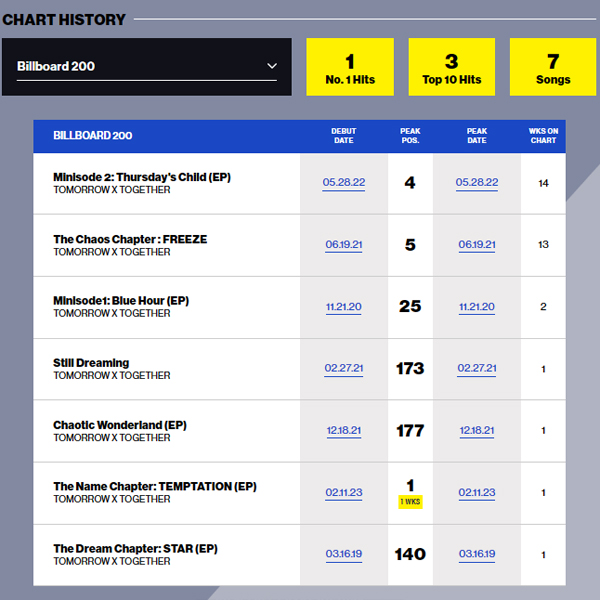Click the BILLBOARD 200 table header
600x600 pixels.
tap(93, 135)
